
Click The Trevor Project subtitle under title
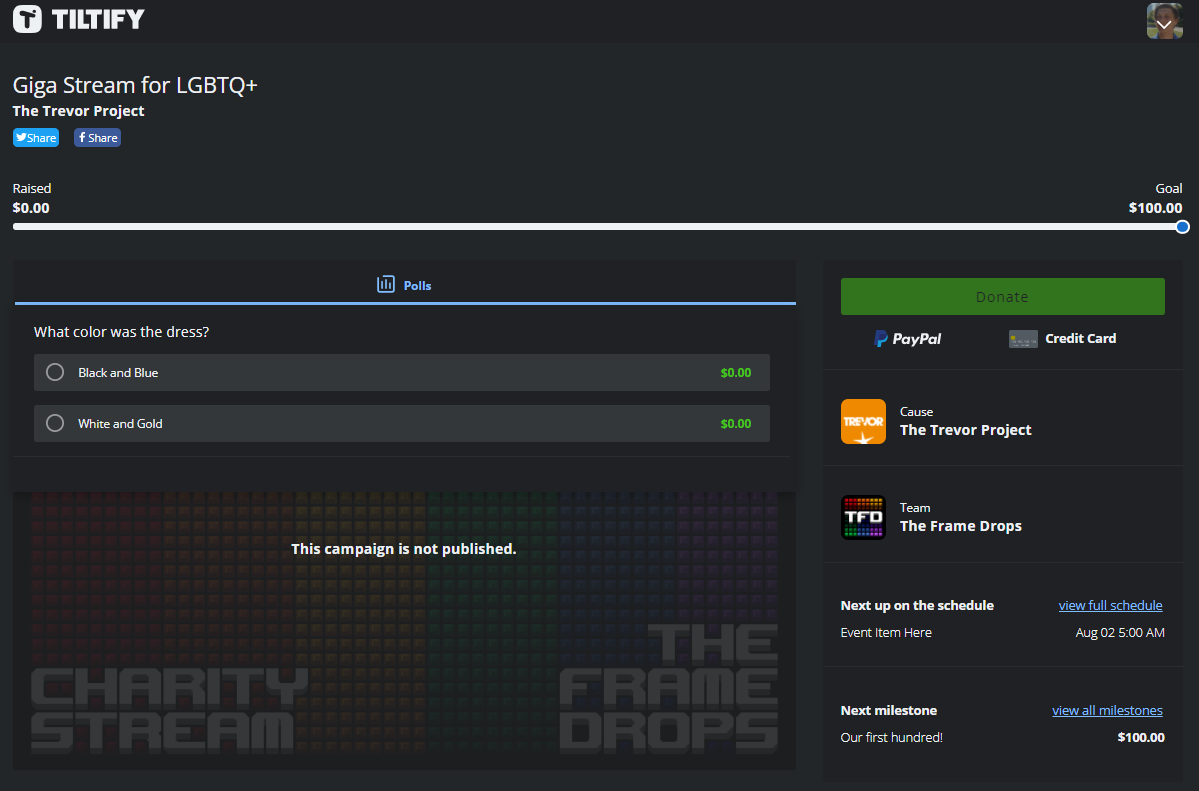[x=78, y=111]
